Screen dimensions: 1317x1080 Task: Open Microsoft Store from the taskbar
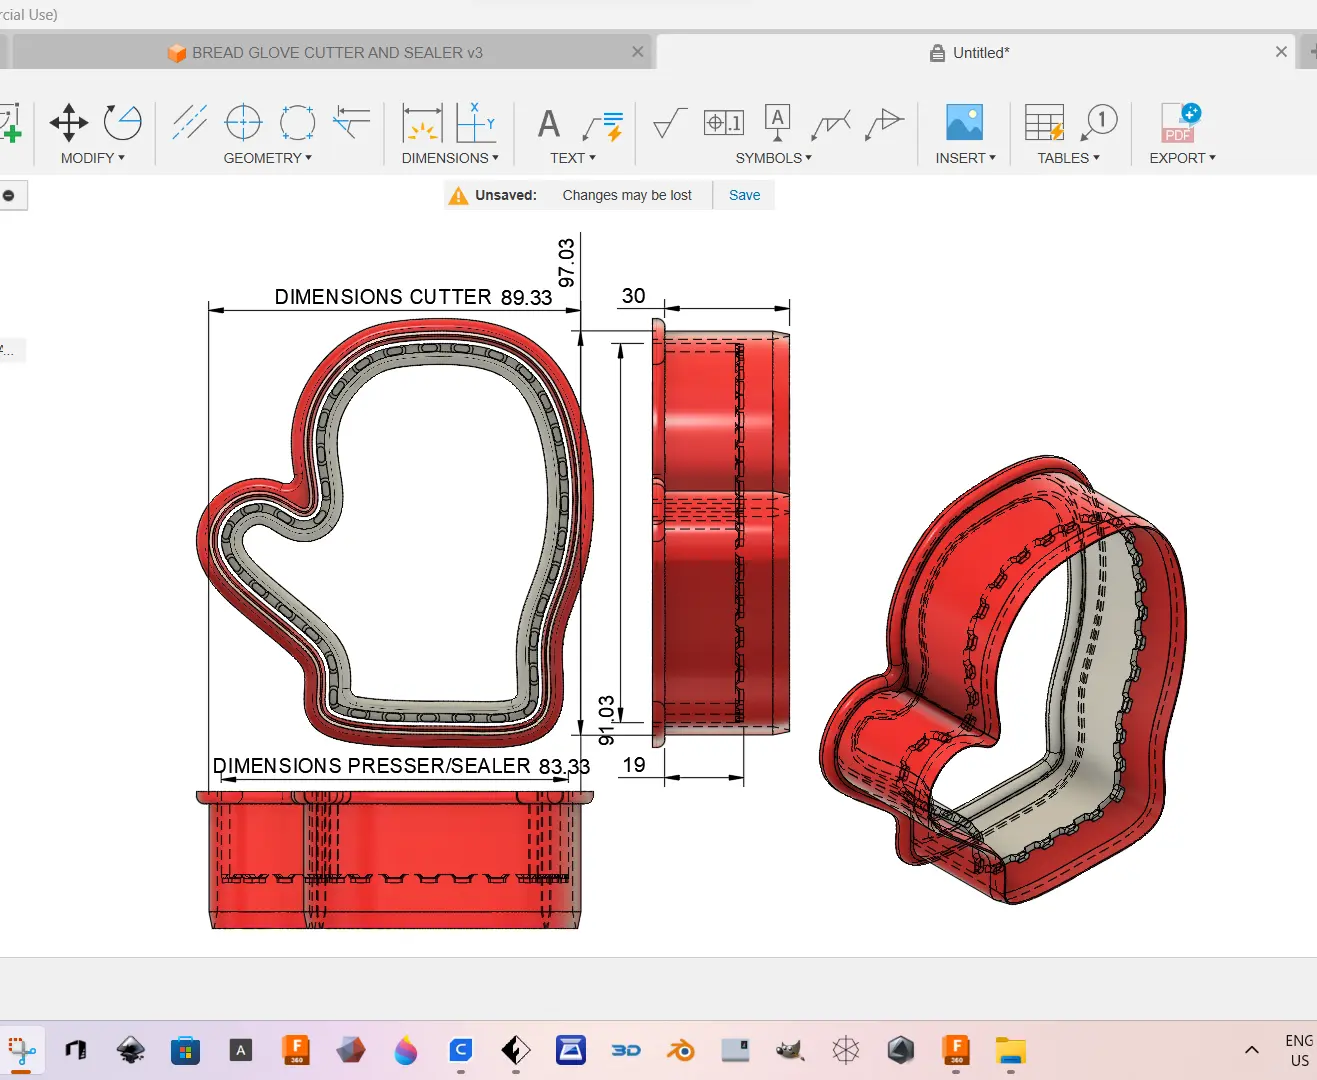185,1050
